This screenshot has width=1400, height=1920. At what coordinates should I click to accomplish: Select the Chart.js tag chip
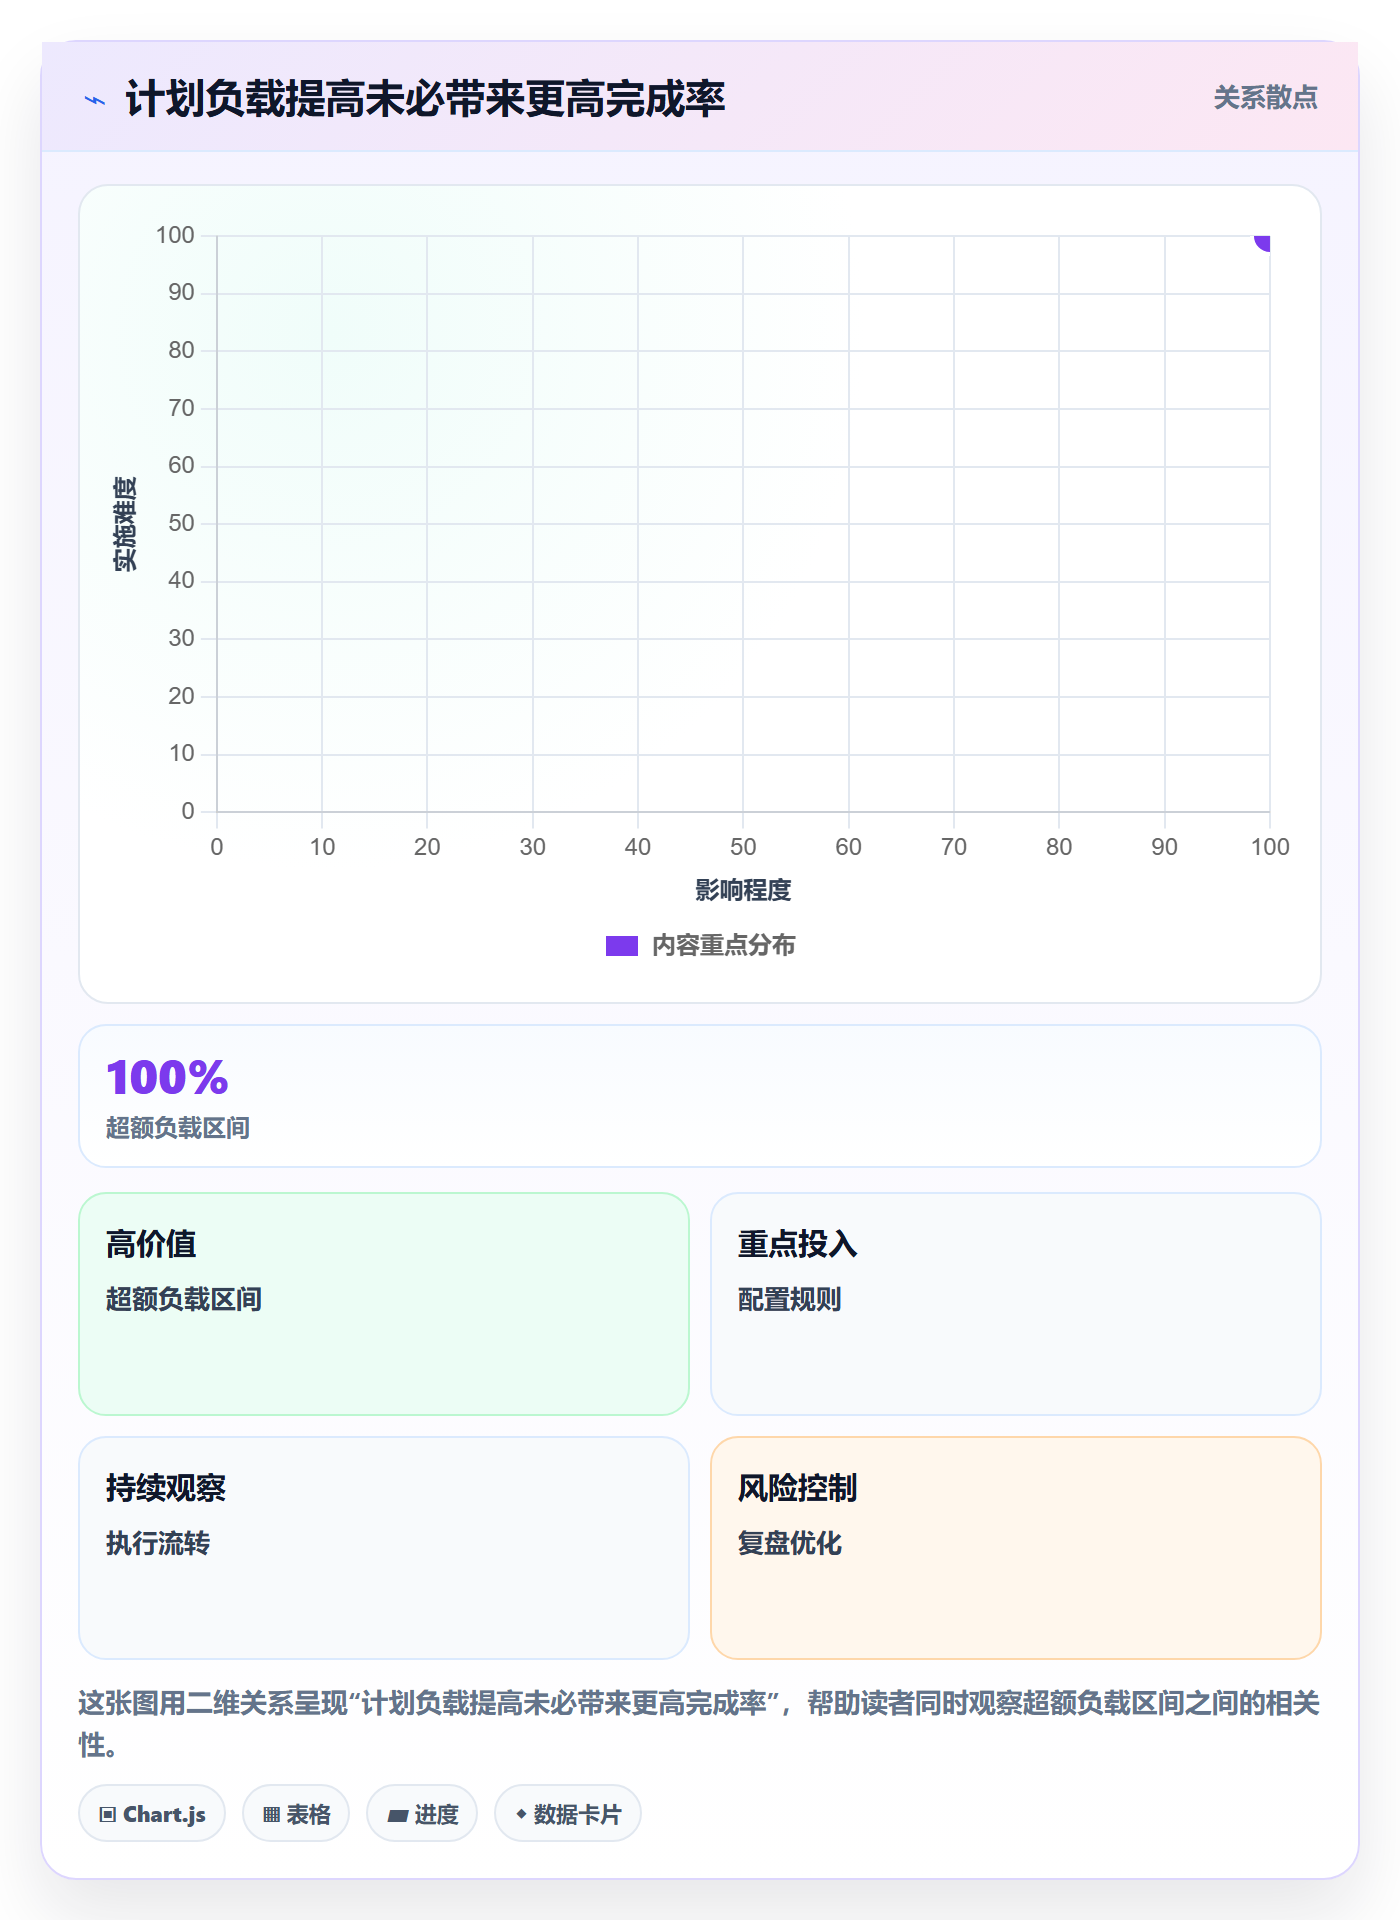pyautogui.click(x=152, y=1813)
